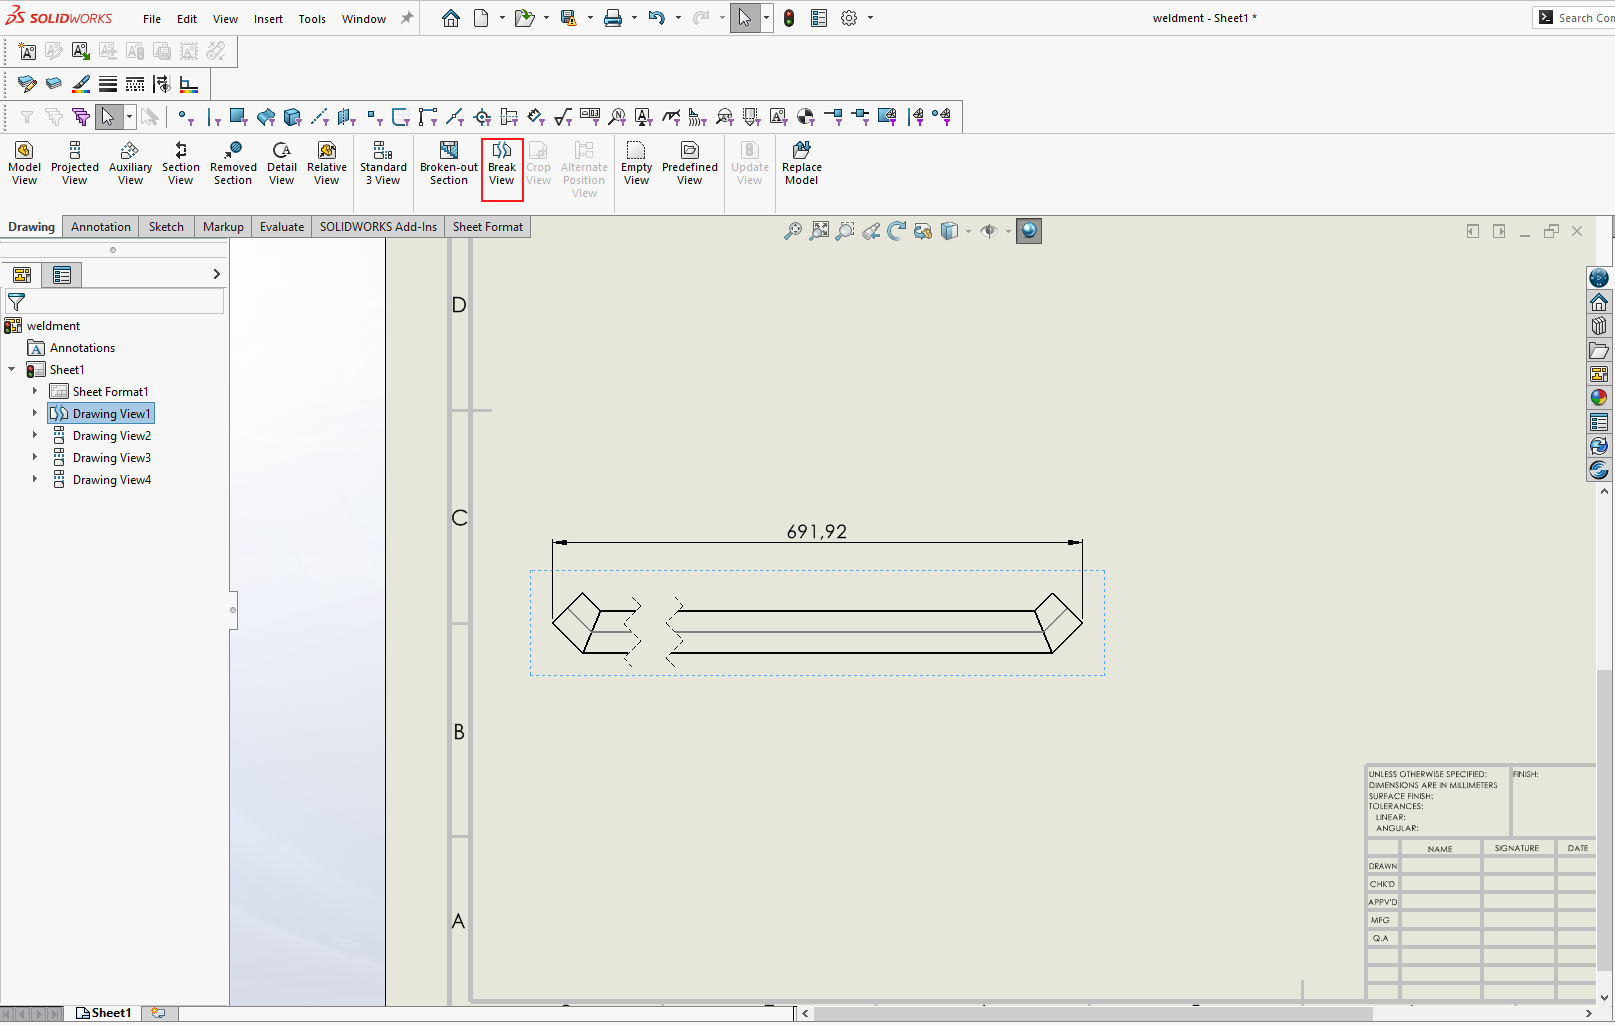Expand the Sheet Format1 tree node
Viewport: 1615px width, 1025px height.
coord(35,392)
